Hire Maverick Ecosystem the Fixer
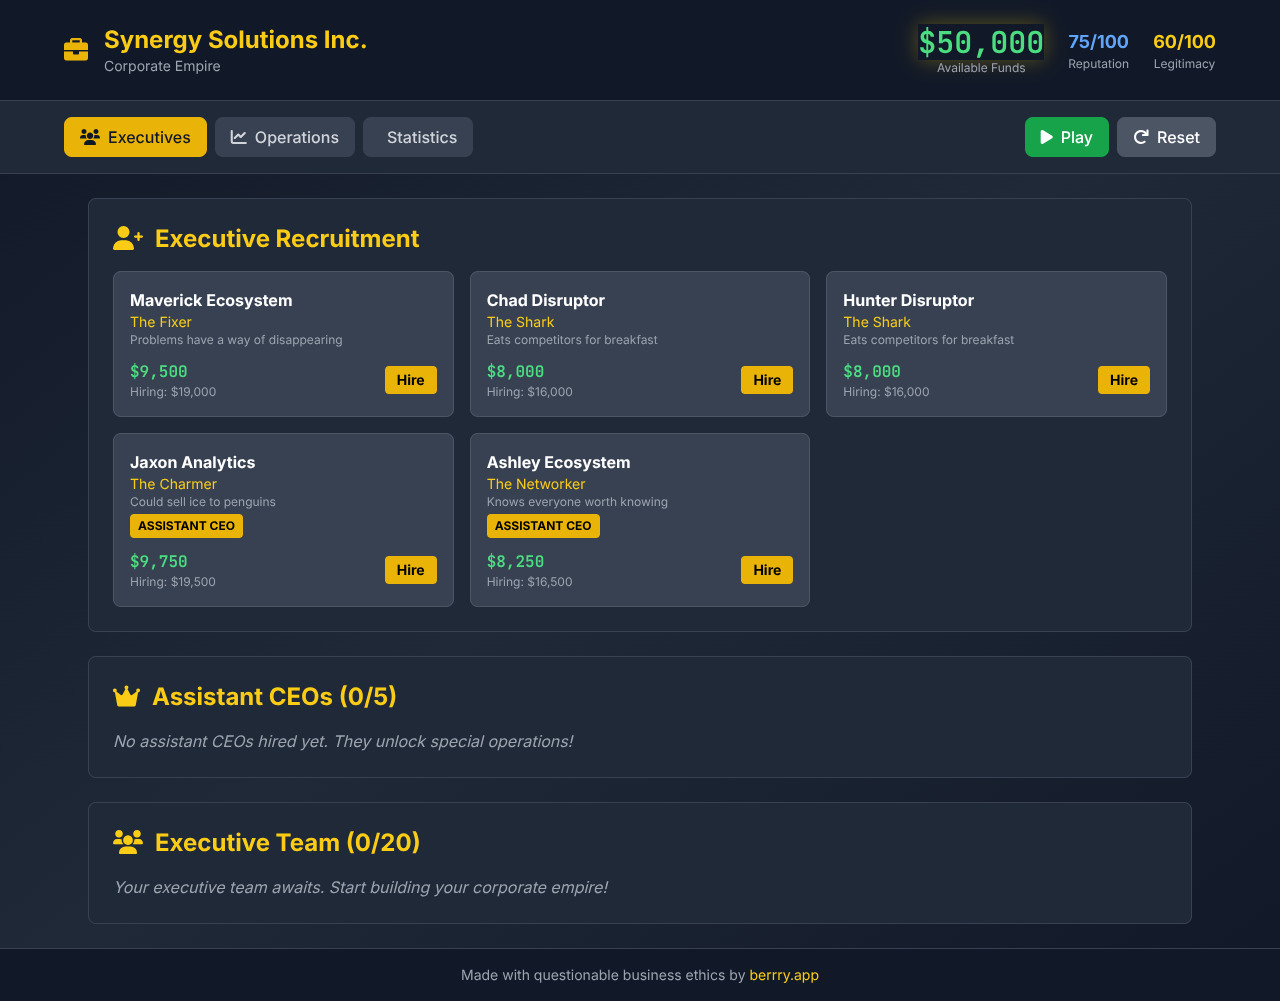The image size is (1280, 1001). tap(410, 380)
